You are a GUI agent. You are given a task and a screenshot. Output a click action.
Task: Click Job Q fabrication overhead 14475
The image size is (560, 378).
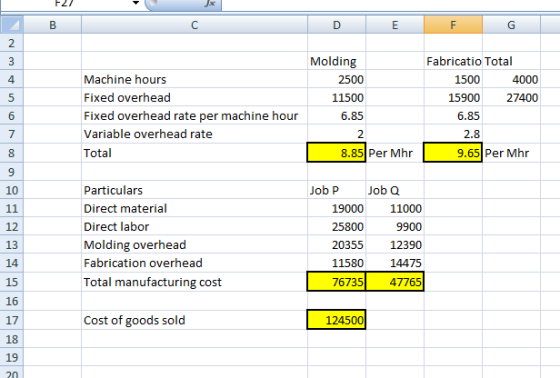point(395,263)
